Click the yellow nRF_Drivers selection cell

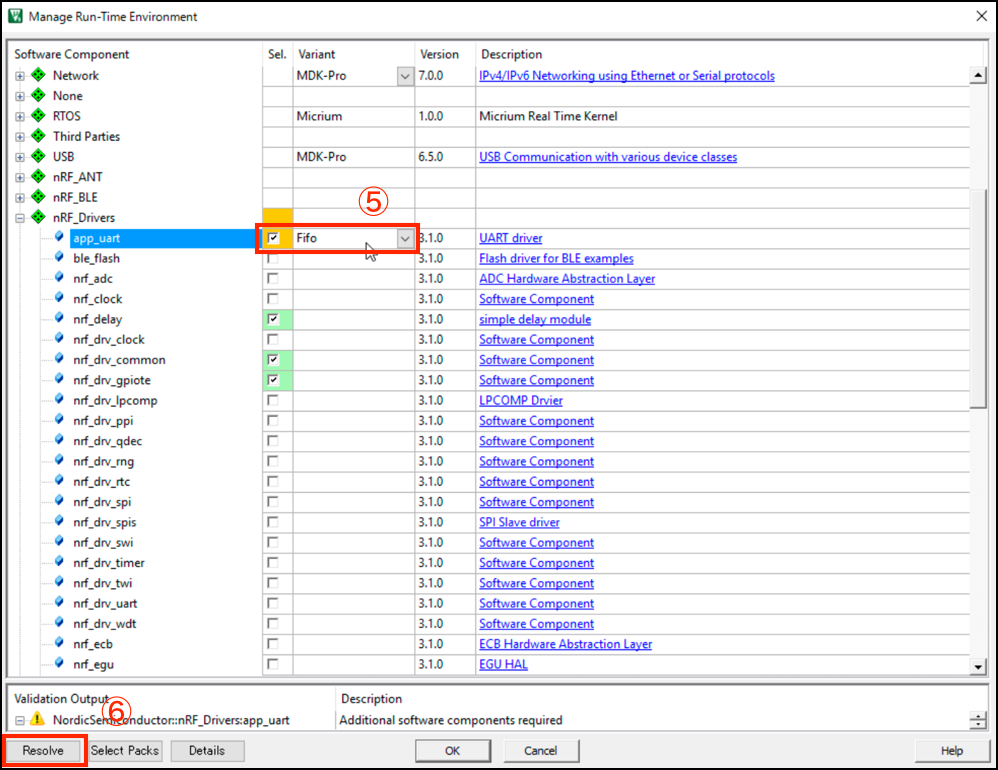277,217
